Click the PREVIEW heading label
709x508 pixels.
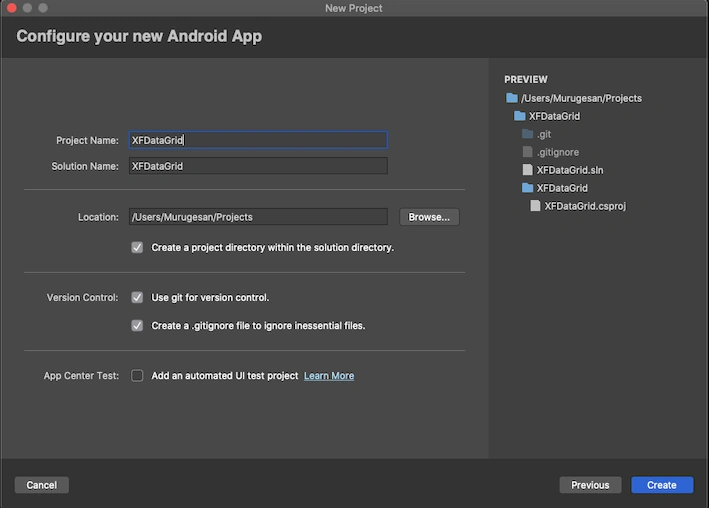(x=526, y=79)
